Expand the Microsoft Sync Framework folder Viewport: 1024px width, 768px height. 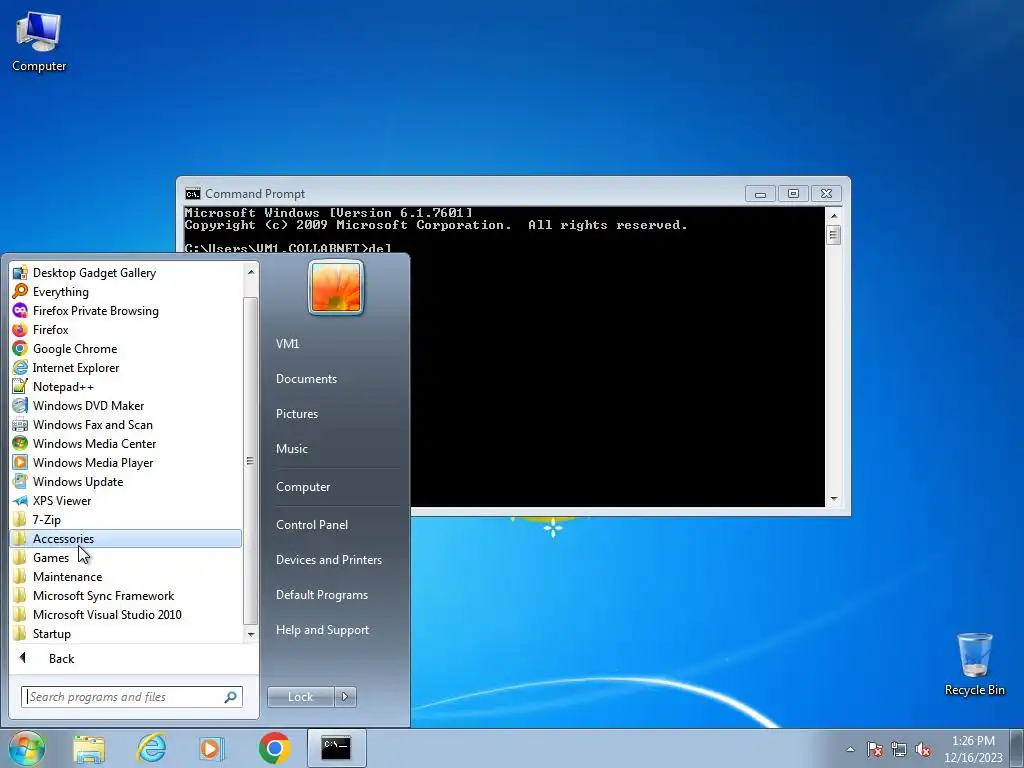click(x=126, y=595)
